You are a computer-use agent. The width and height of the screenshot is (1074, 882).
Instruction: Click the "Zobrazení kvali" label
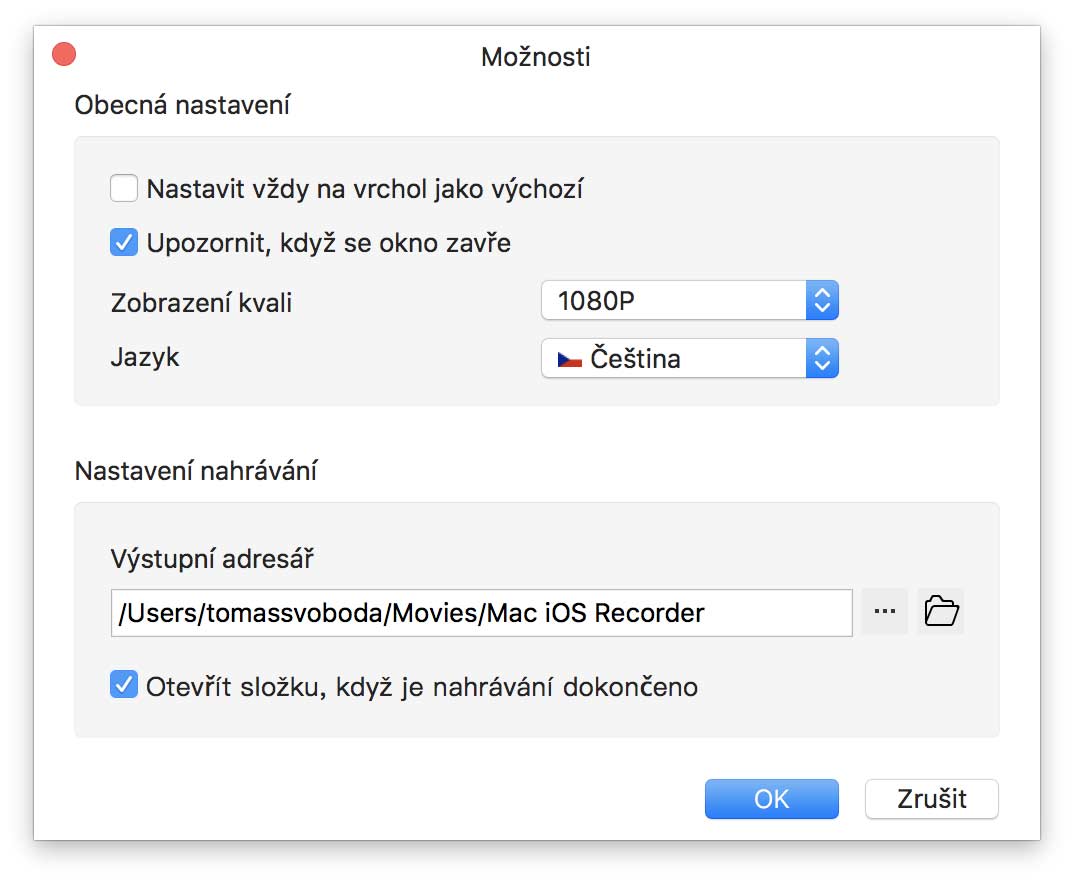(201, 303)
